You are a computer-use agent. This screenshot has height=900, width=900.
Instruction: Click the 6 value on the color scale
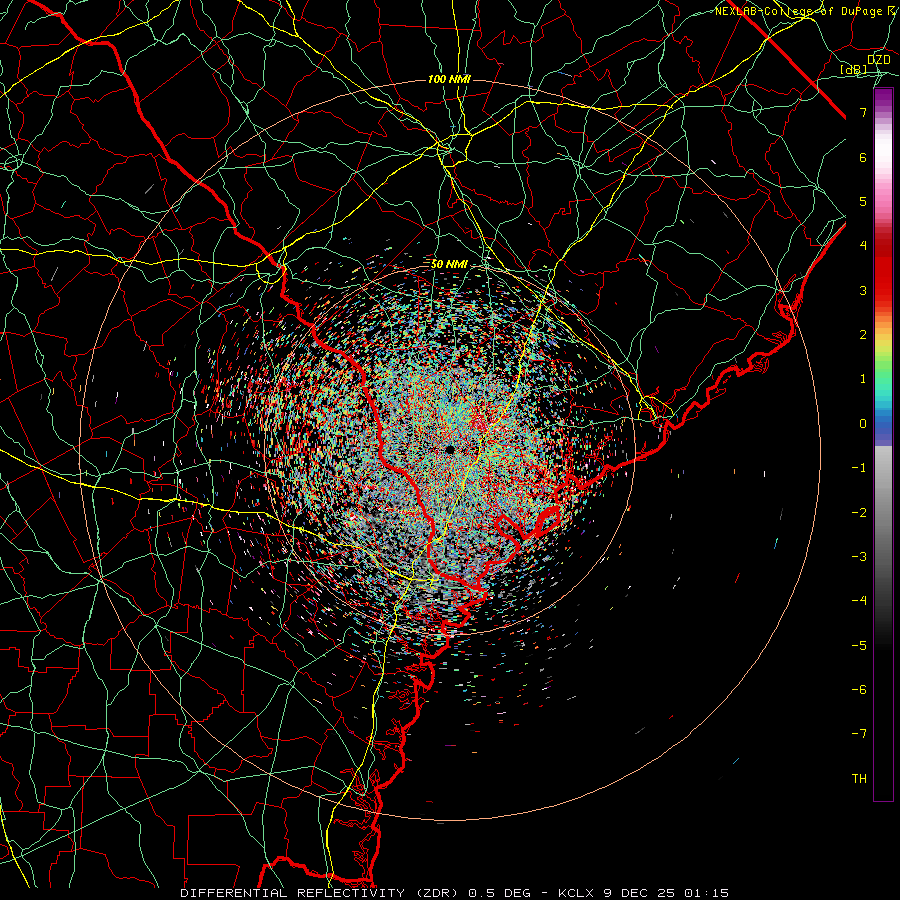pyautogui.click(x=863, y=157)
